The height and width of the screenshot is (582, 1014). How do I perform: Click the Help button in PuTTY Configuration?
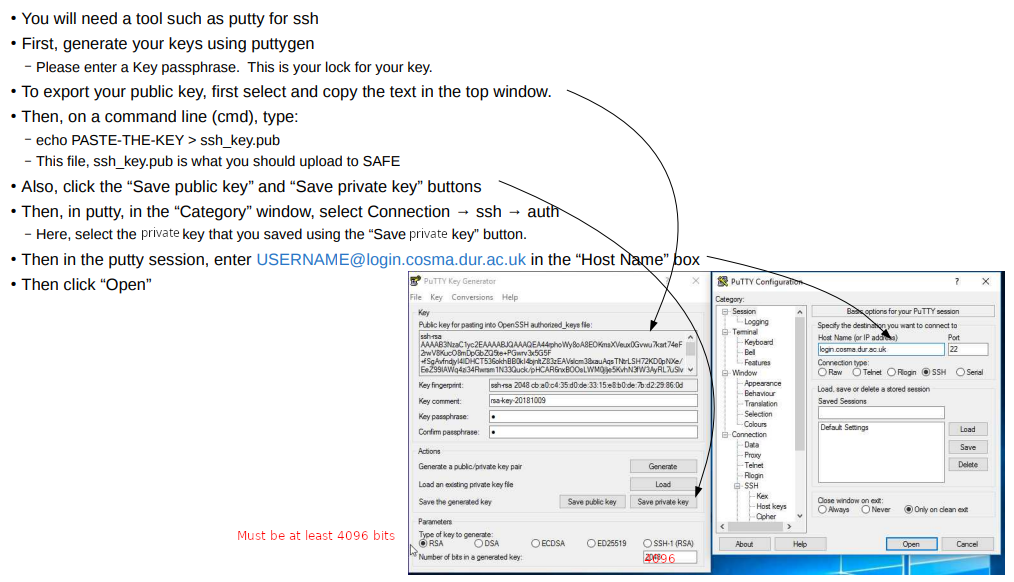[800, 544]
